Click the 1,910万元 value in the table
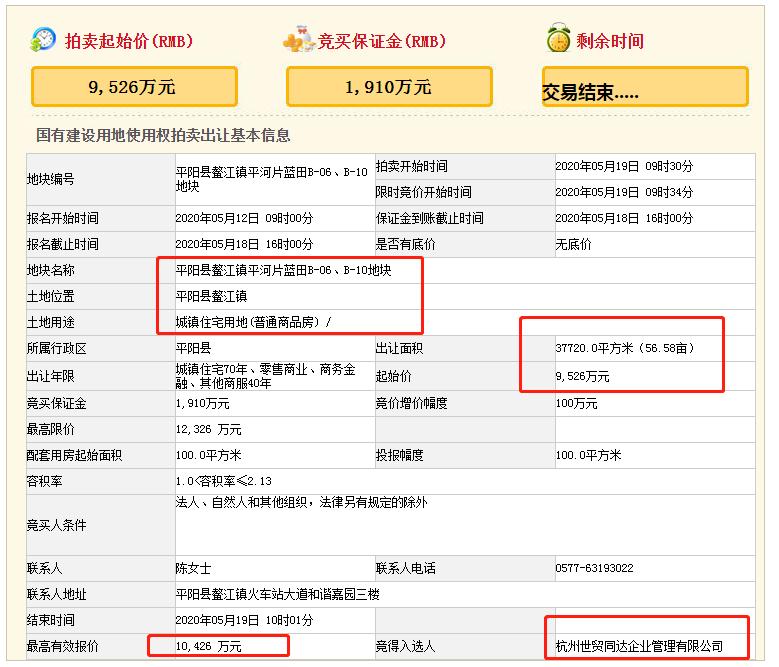This screenshot has height=667, width=779. [x=202, y=403]
